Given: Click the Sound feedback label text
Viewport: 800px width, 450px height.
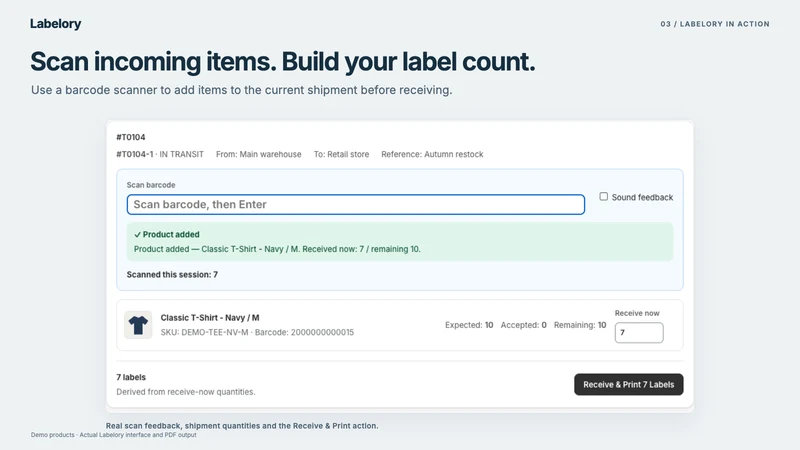Looking at the screenshot, I should pyautogui.click(x=642, y=197).
